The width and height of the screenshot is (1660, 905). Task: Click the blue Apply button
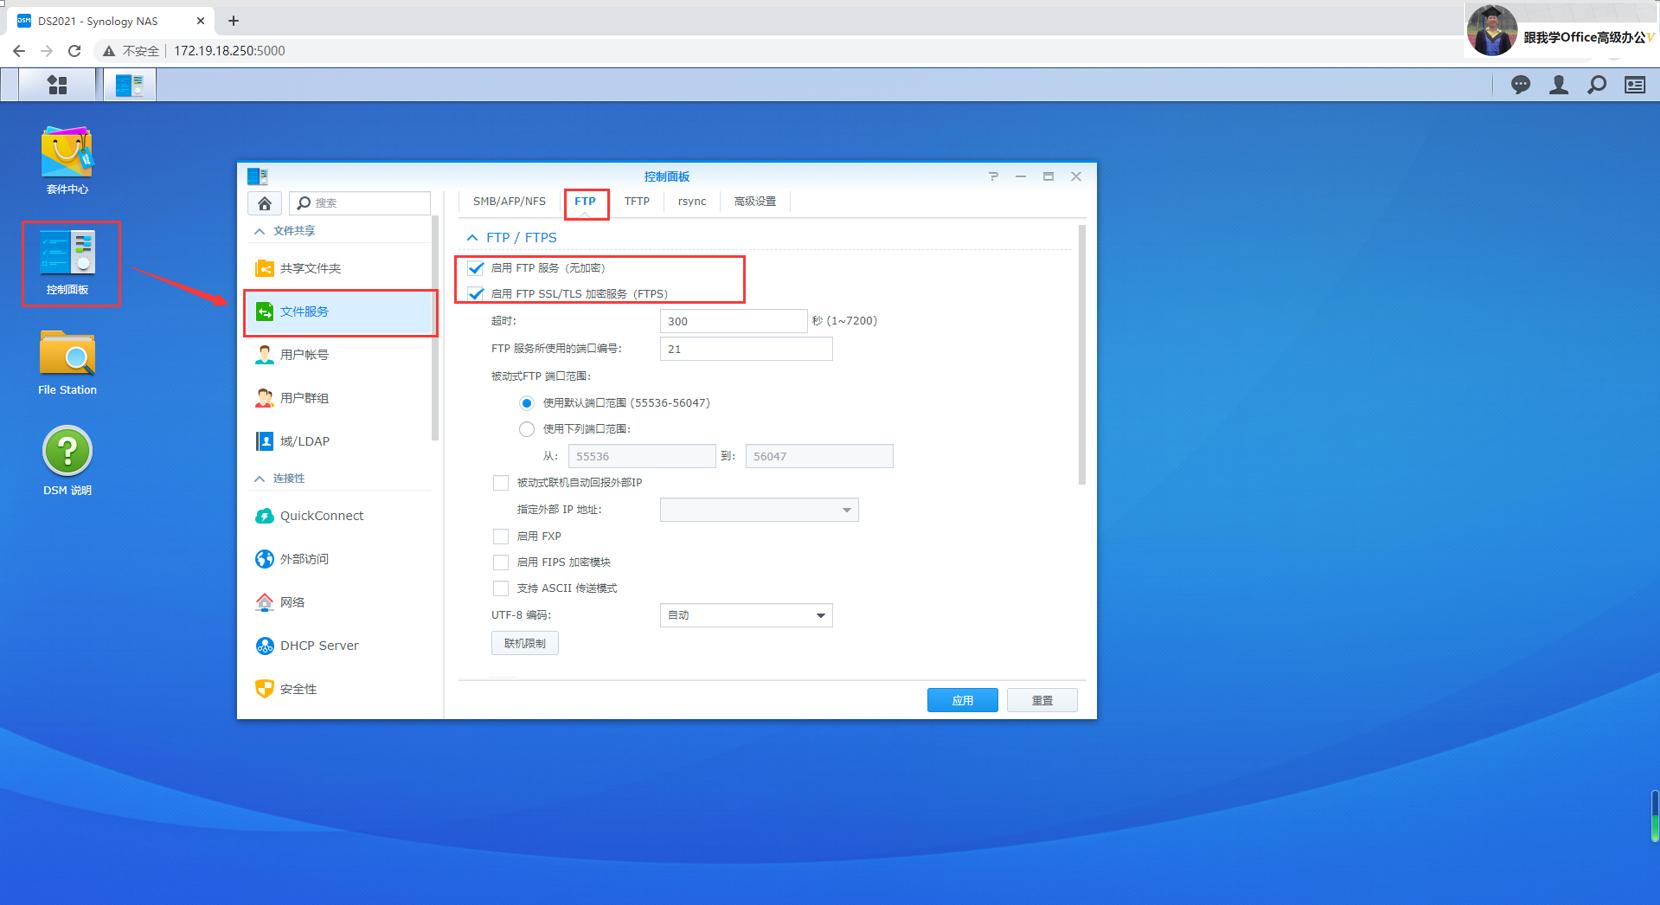(962, 700)
